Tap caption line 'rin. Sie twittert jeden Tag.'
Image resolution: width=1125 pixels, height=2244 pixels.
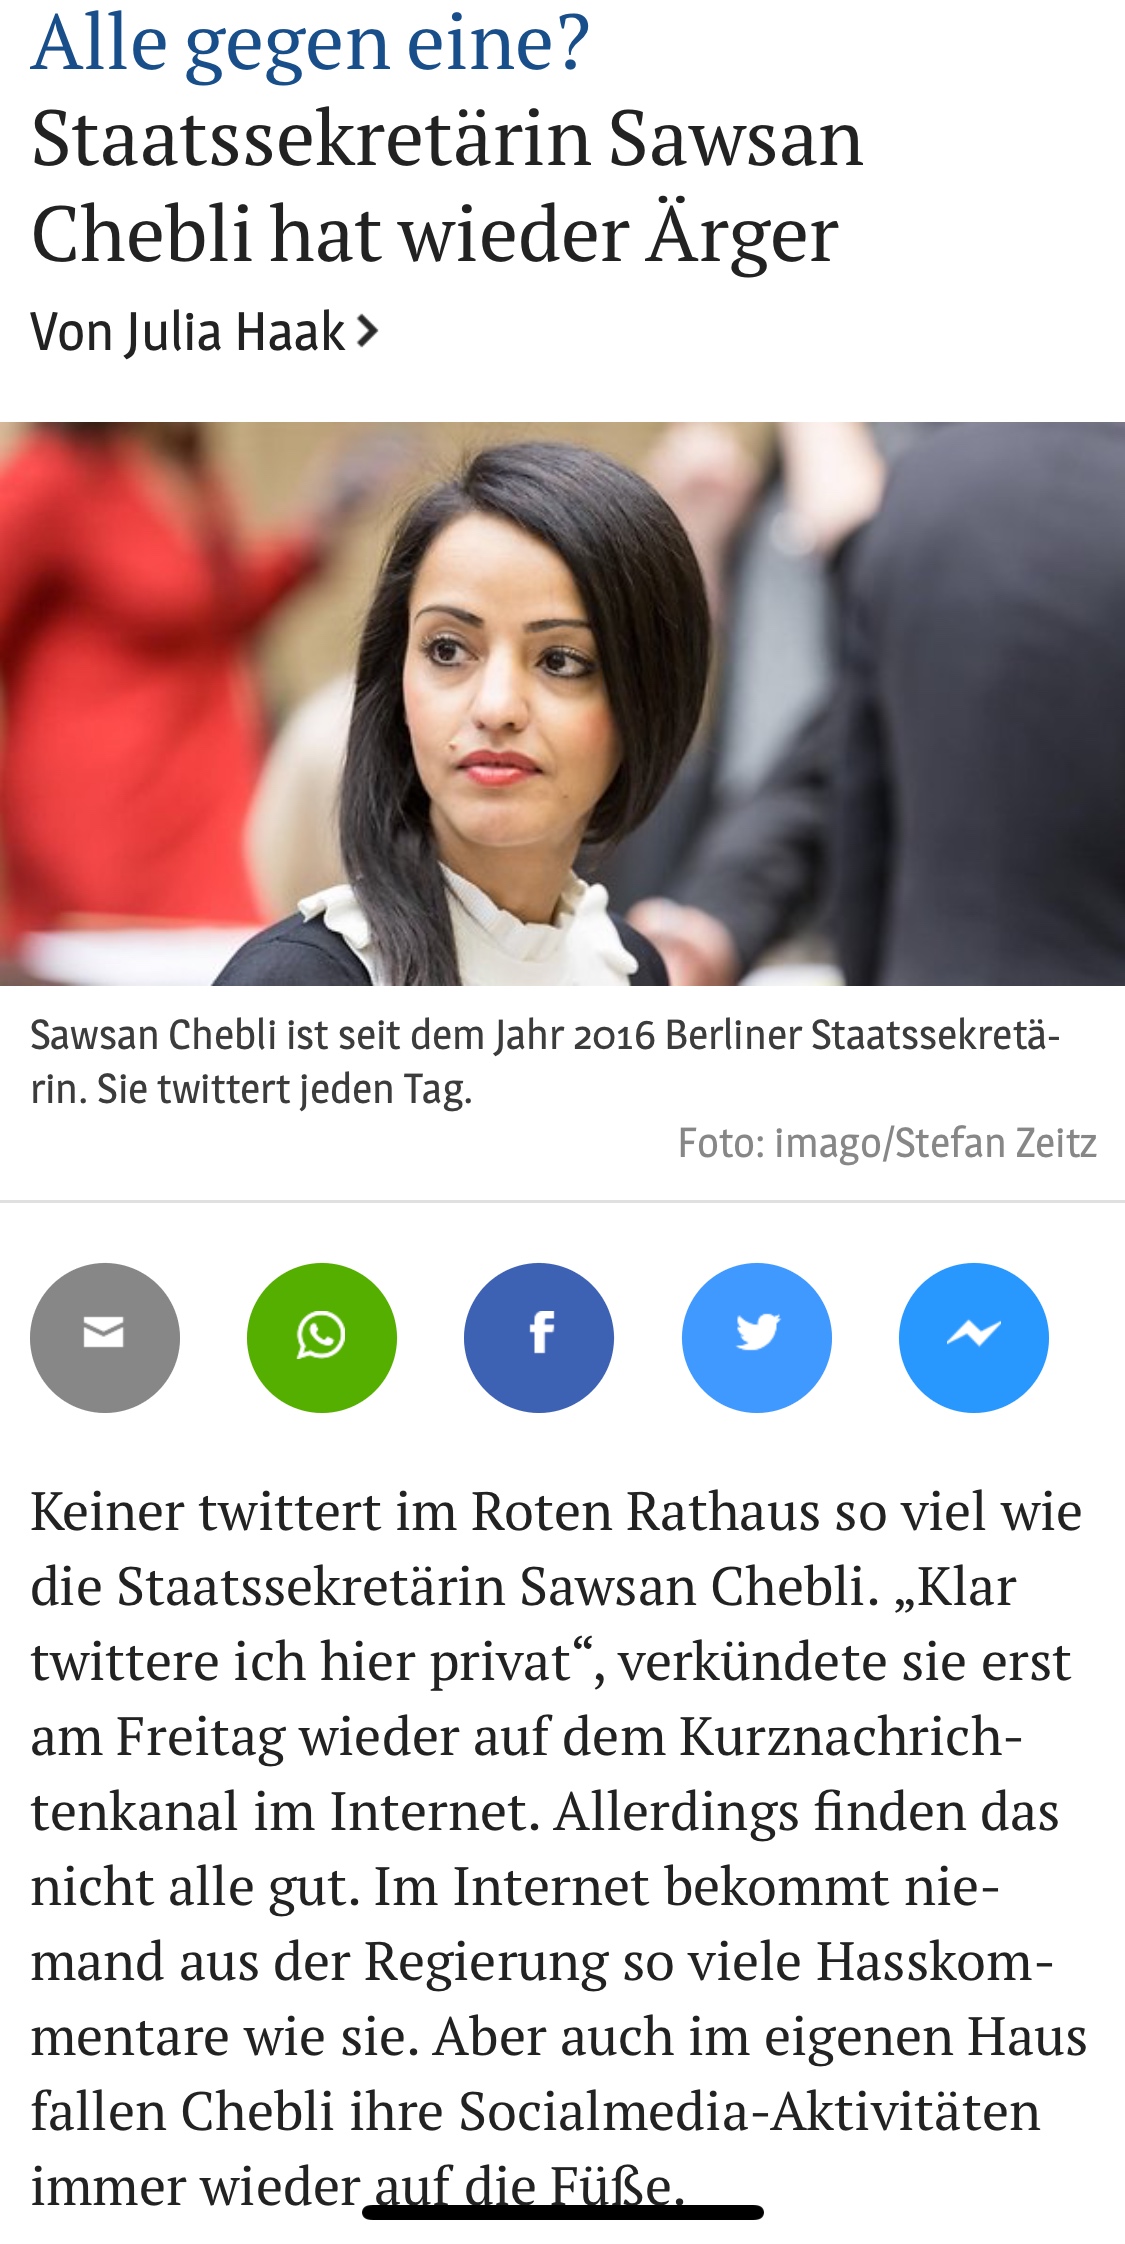click(x=251, y=1089)
